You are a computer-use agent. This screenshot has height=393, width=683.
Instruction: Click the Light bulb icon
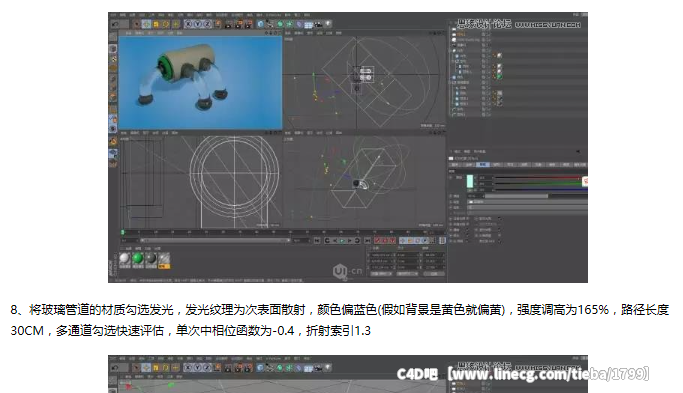(328, 24)
